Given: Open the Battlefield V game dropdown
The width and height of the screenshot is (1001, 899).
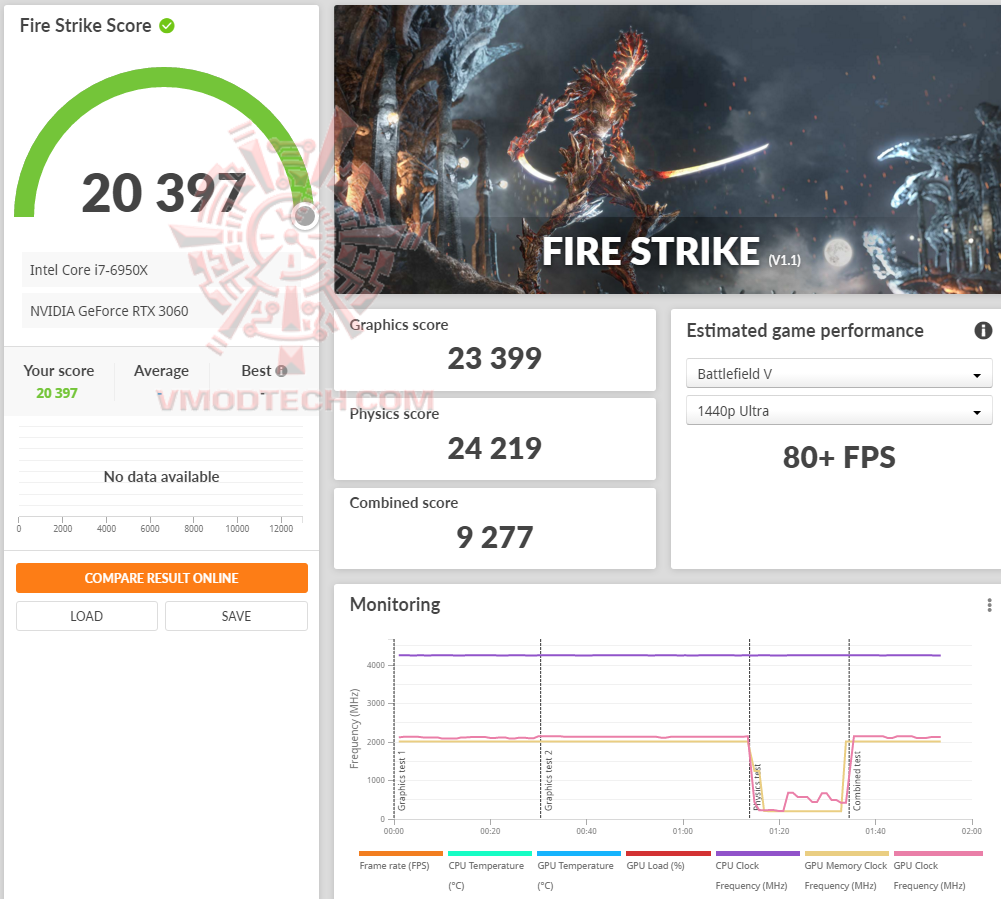Looking at the screenshot, I should (x=838, y=373).
